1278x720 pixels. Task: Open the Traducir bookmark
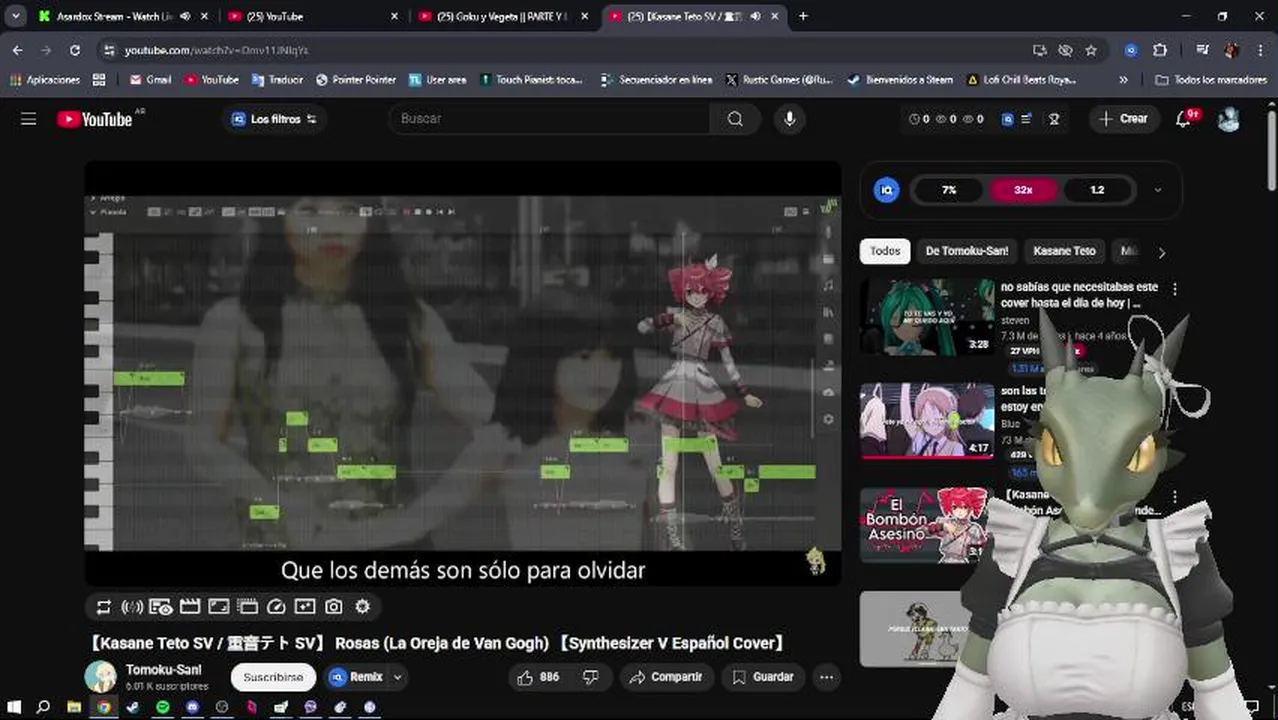tap(277, 80)
